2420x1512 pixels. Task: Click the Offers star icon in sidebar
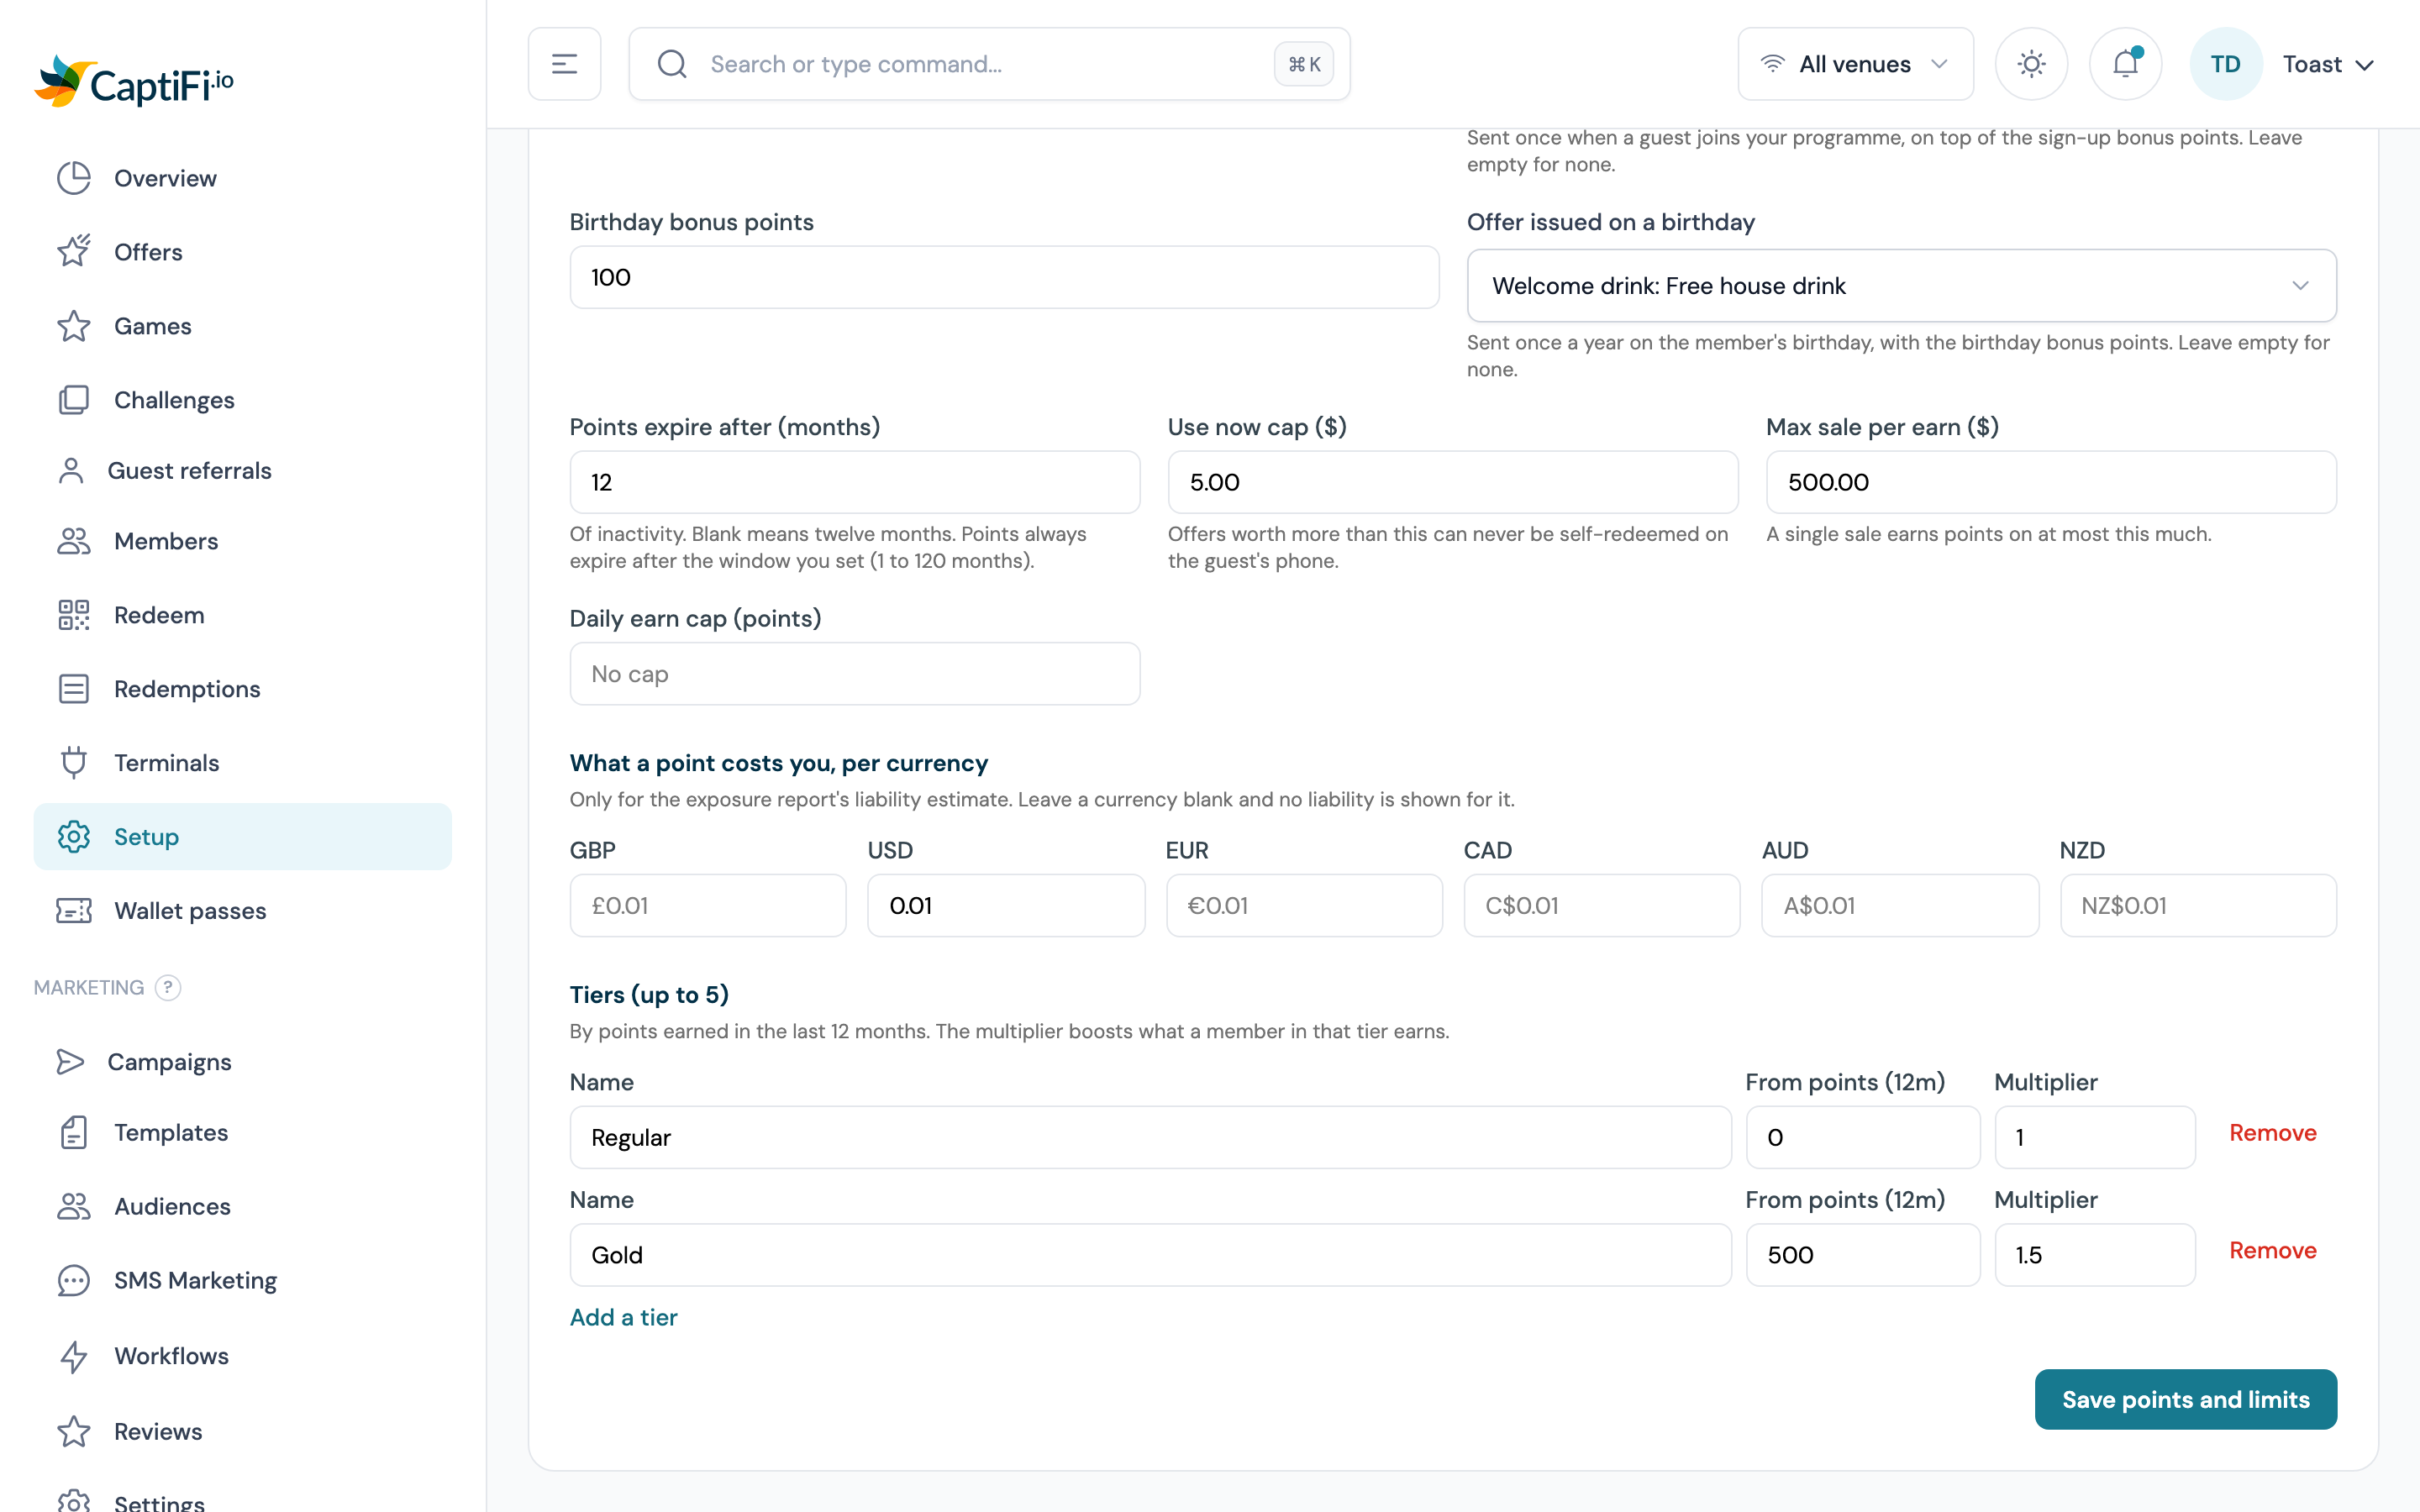tap(73, 252)
